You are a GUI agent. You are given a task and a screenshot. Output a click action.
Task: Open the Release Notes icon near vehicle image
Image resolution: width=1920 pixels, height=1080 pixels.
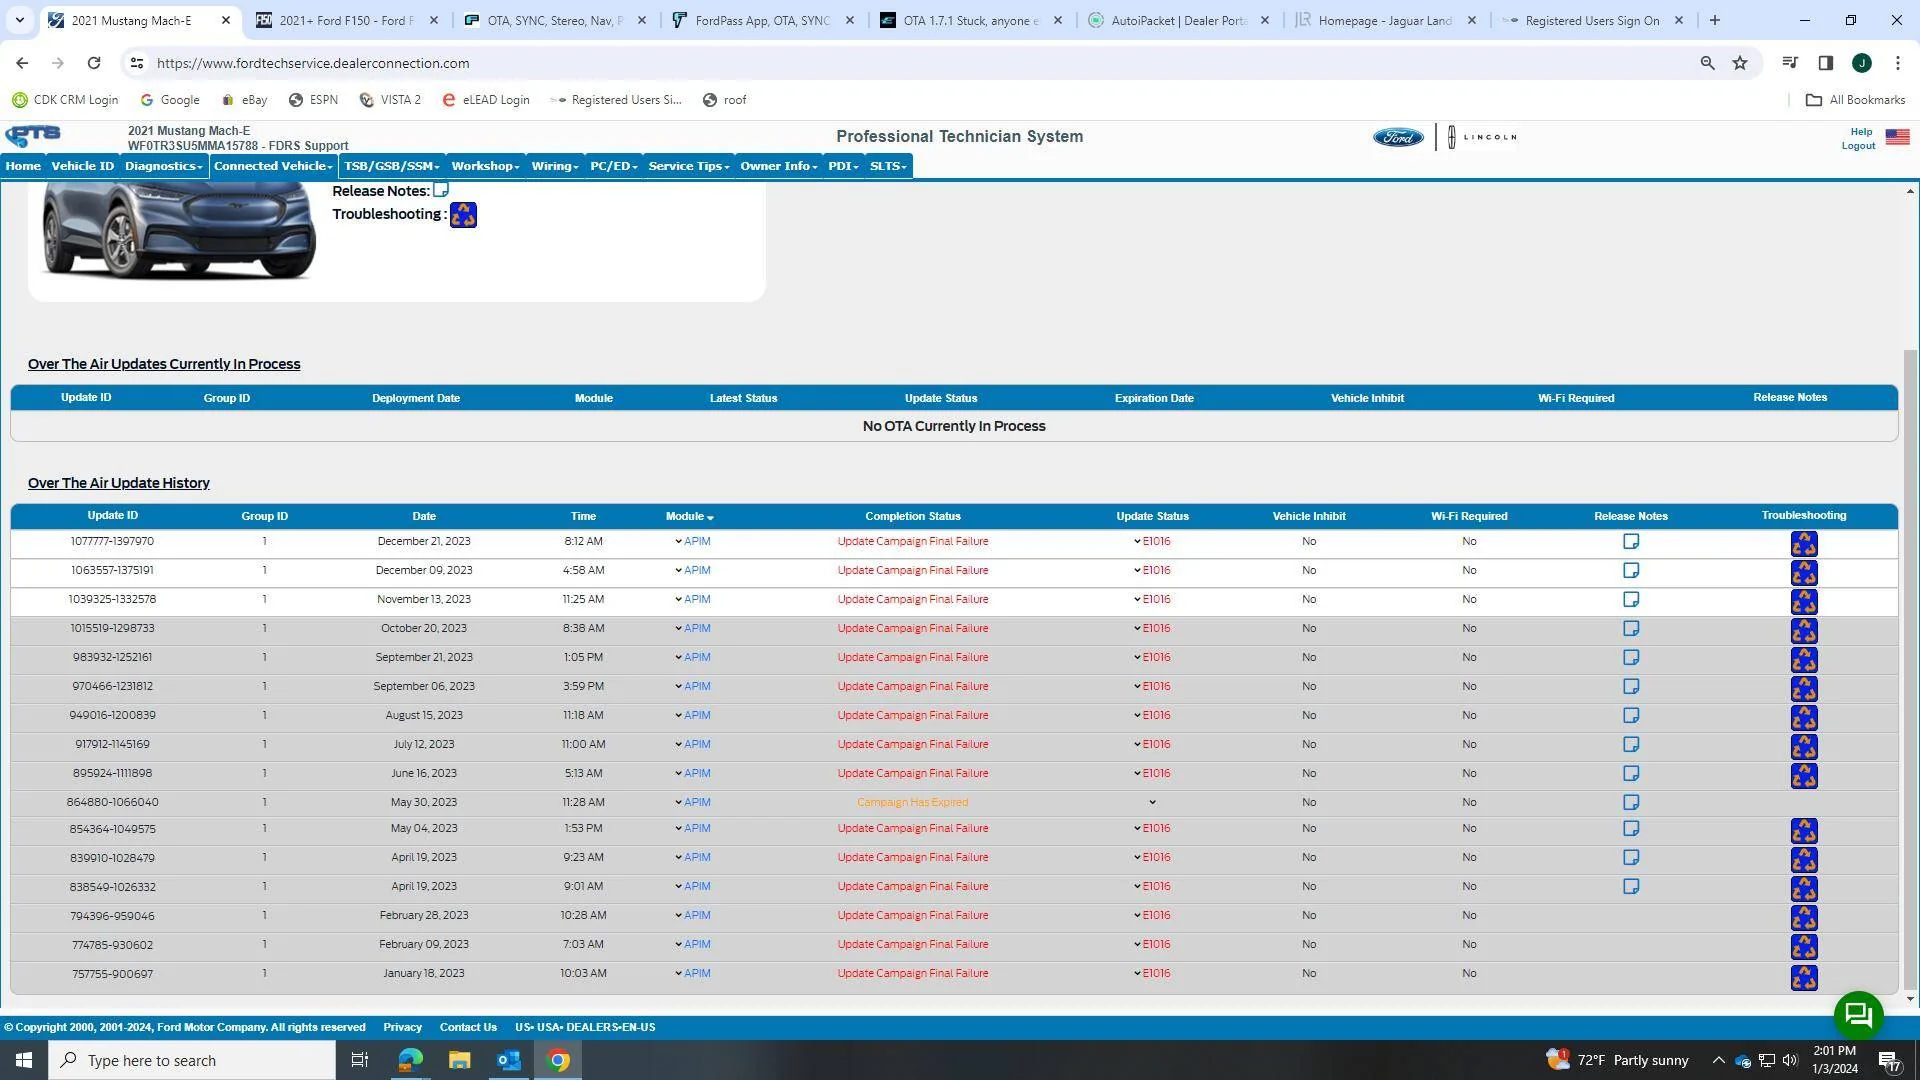(441, 189)
